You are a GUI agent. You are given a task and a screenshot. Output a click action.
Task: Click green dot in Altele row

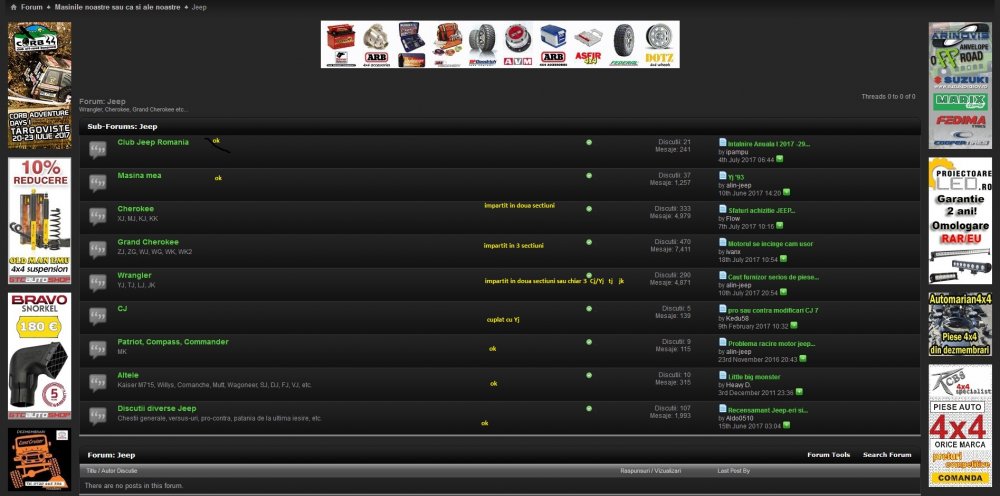click(589, 376)
